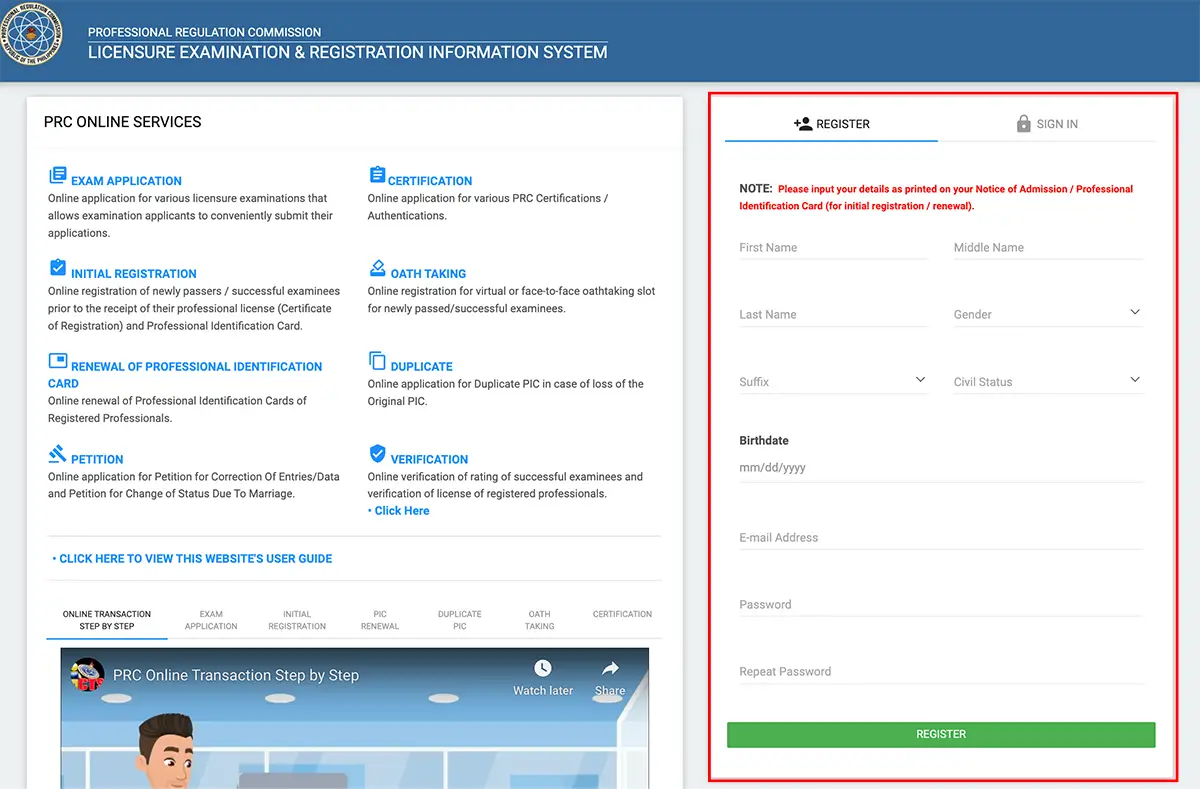The width and height of the screenshot is (1200, 789).
Task: Click the Verification shield icon
Action: [377, 454]
